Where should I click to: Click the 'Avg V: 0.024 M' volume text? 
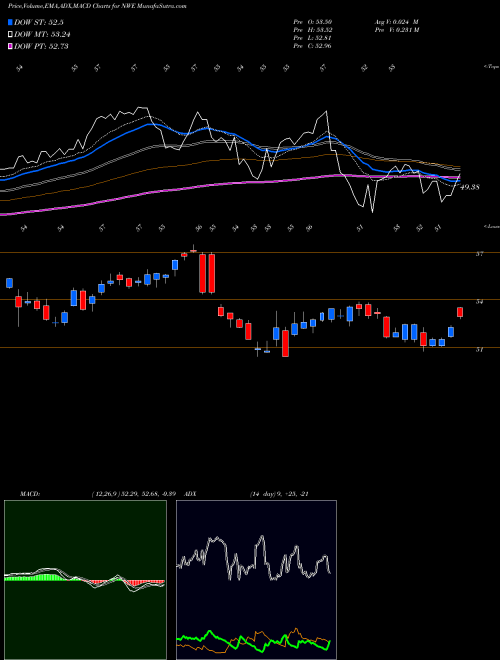pyautogui.click(x=396, y=22)
